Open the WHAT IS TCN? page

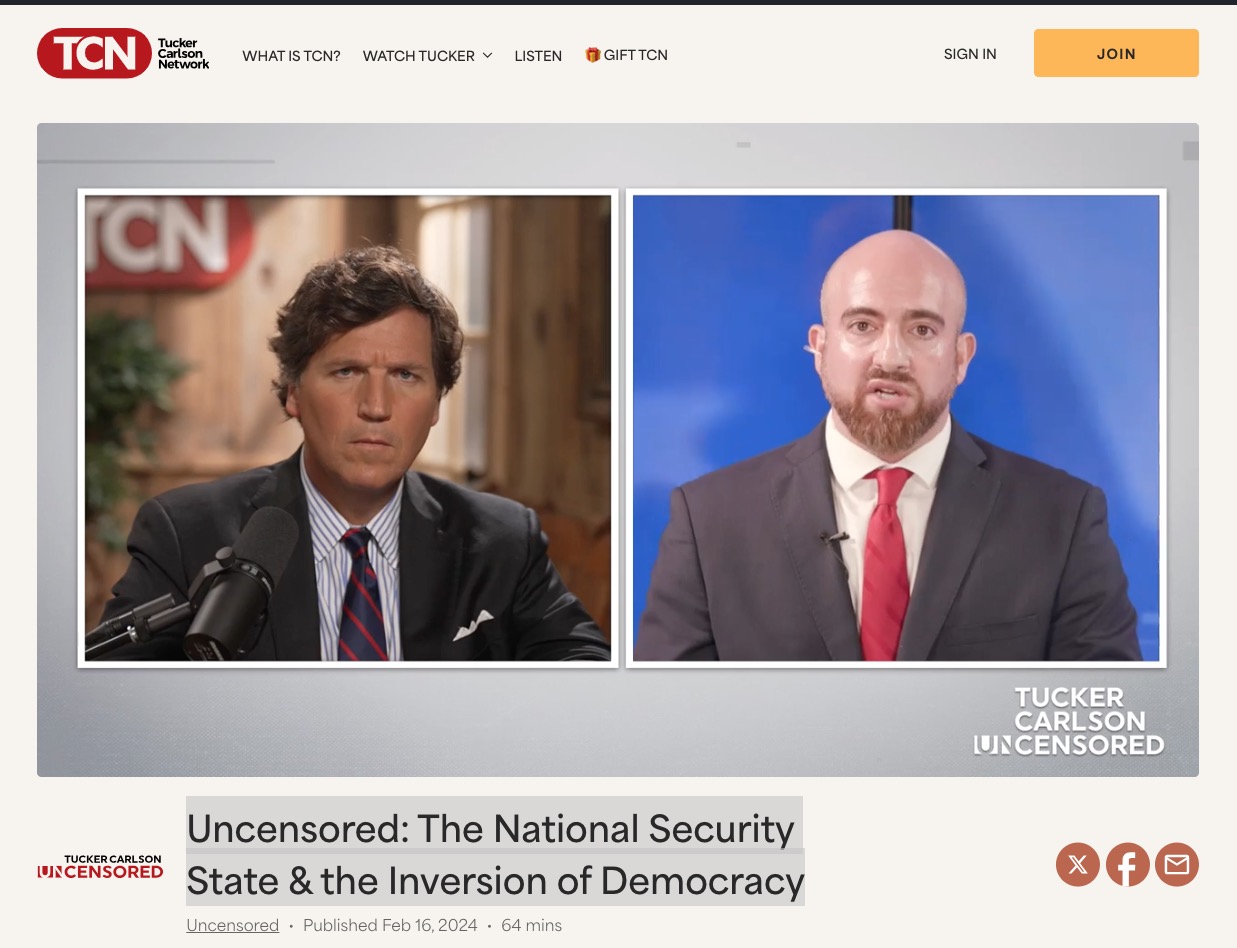coord(291,56)
